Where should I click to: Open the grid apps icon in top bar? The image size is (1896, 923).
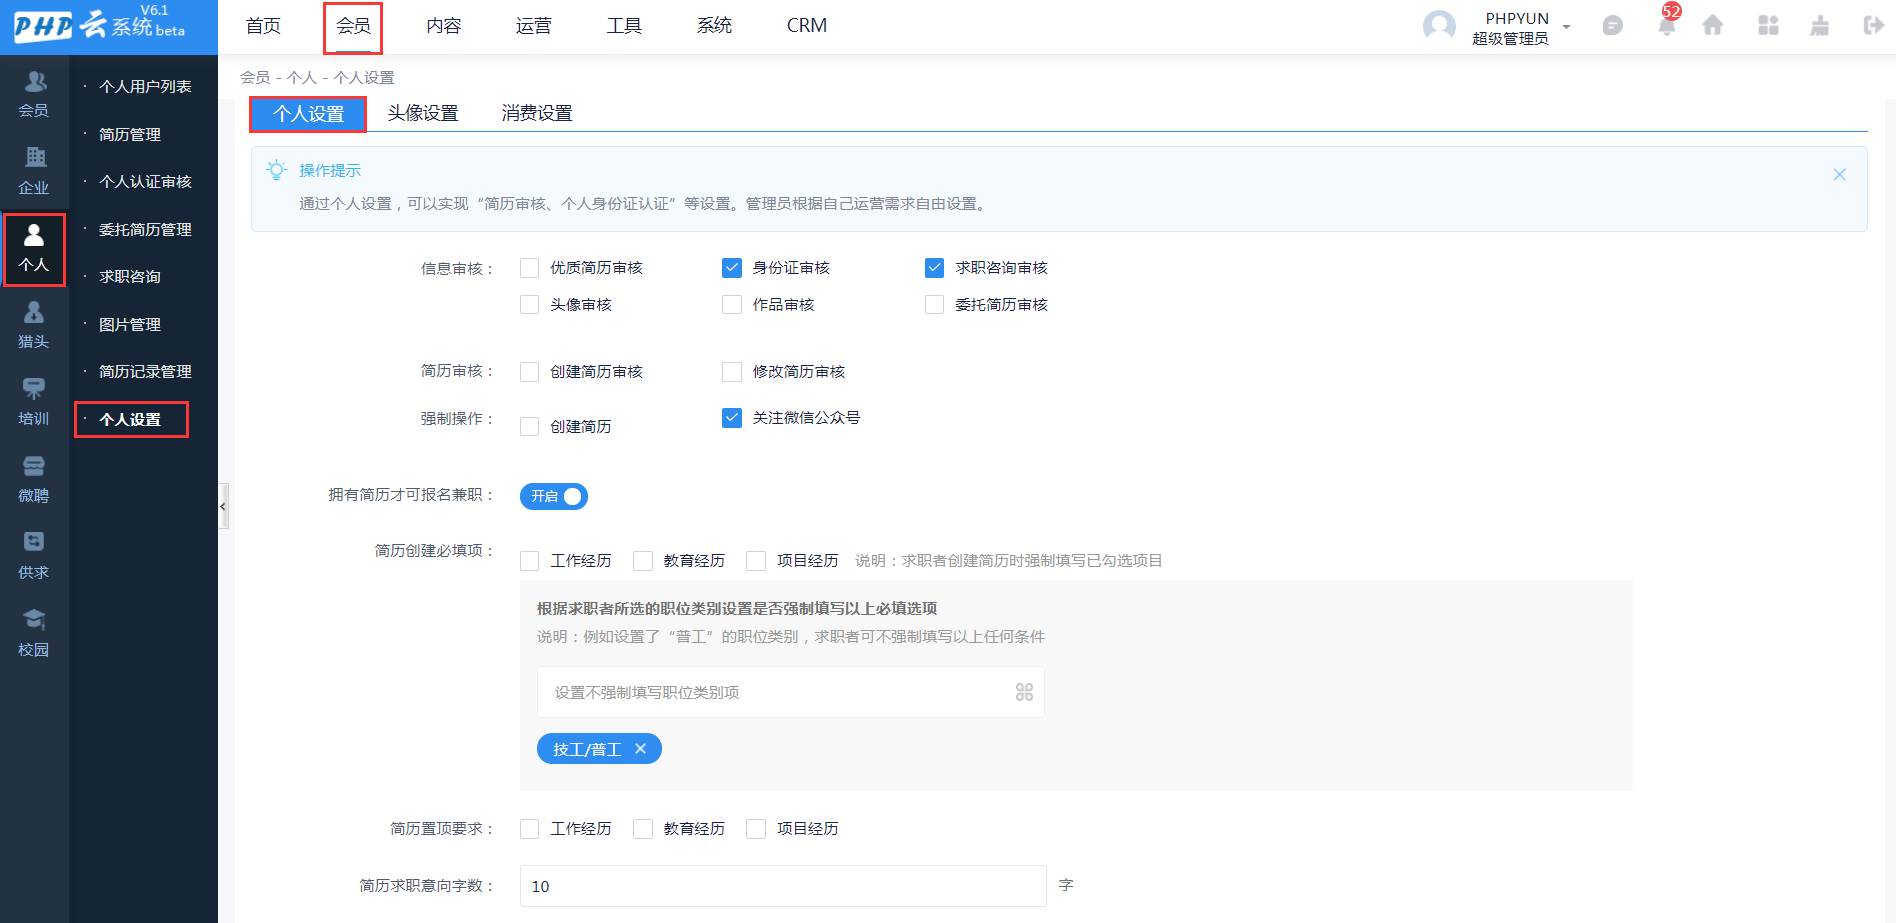coord(1768,25)
